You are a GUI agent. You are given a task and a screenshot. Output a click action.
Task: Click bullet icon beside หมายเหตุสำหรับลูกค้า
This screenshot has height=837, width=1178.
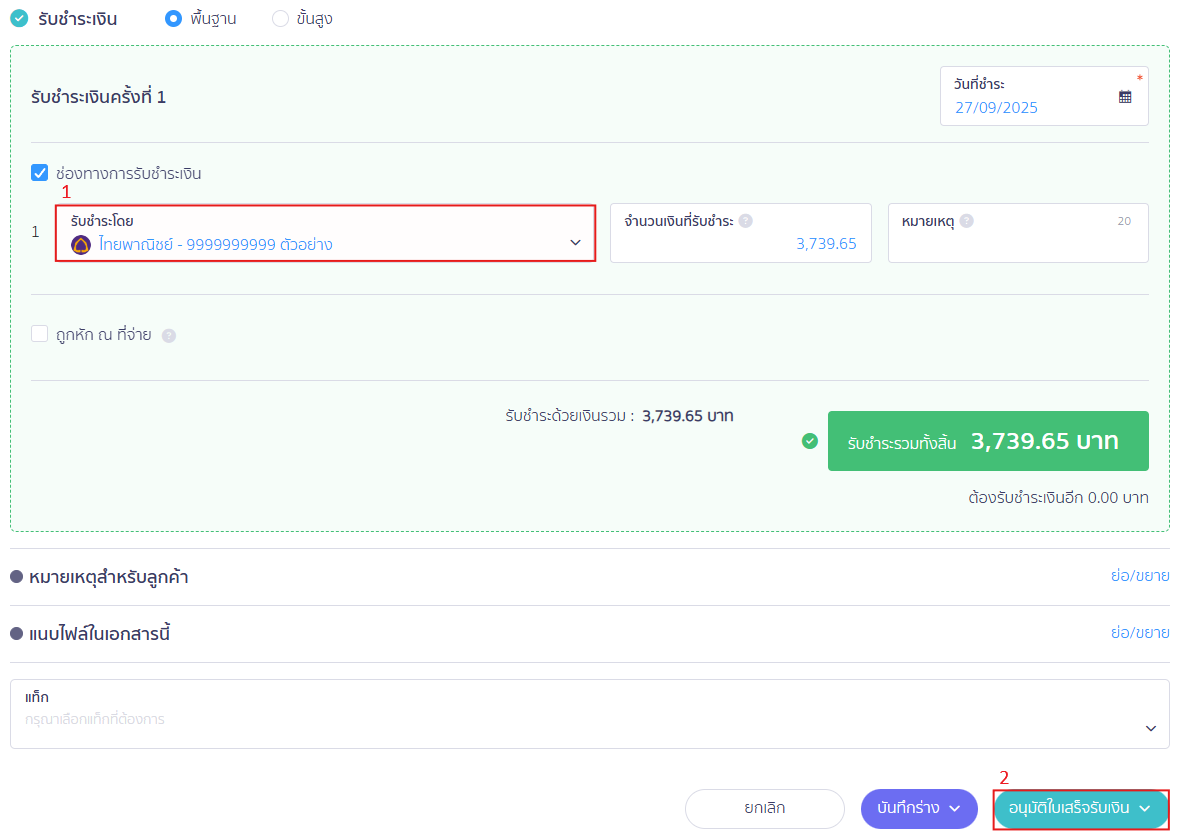point(17,577)
